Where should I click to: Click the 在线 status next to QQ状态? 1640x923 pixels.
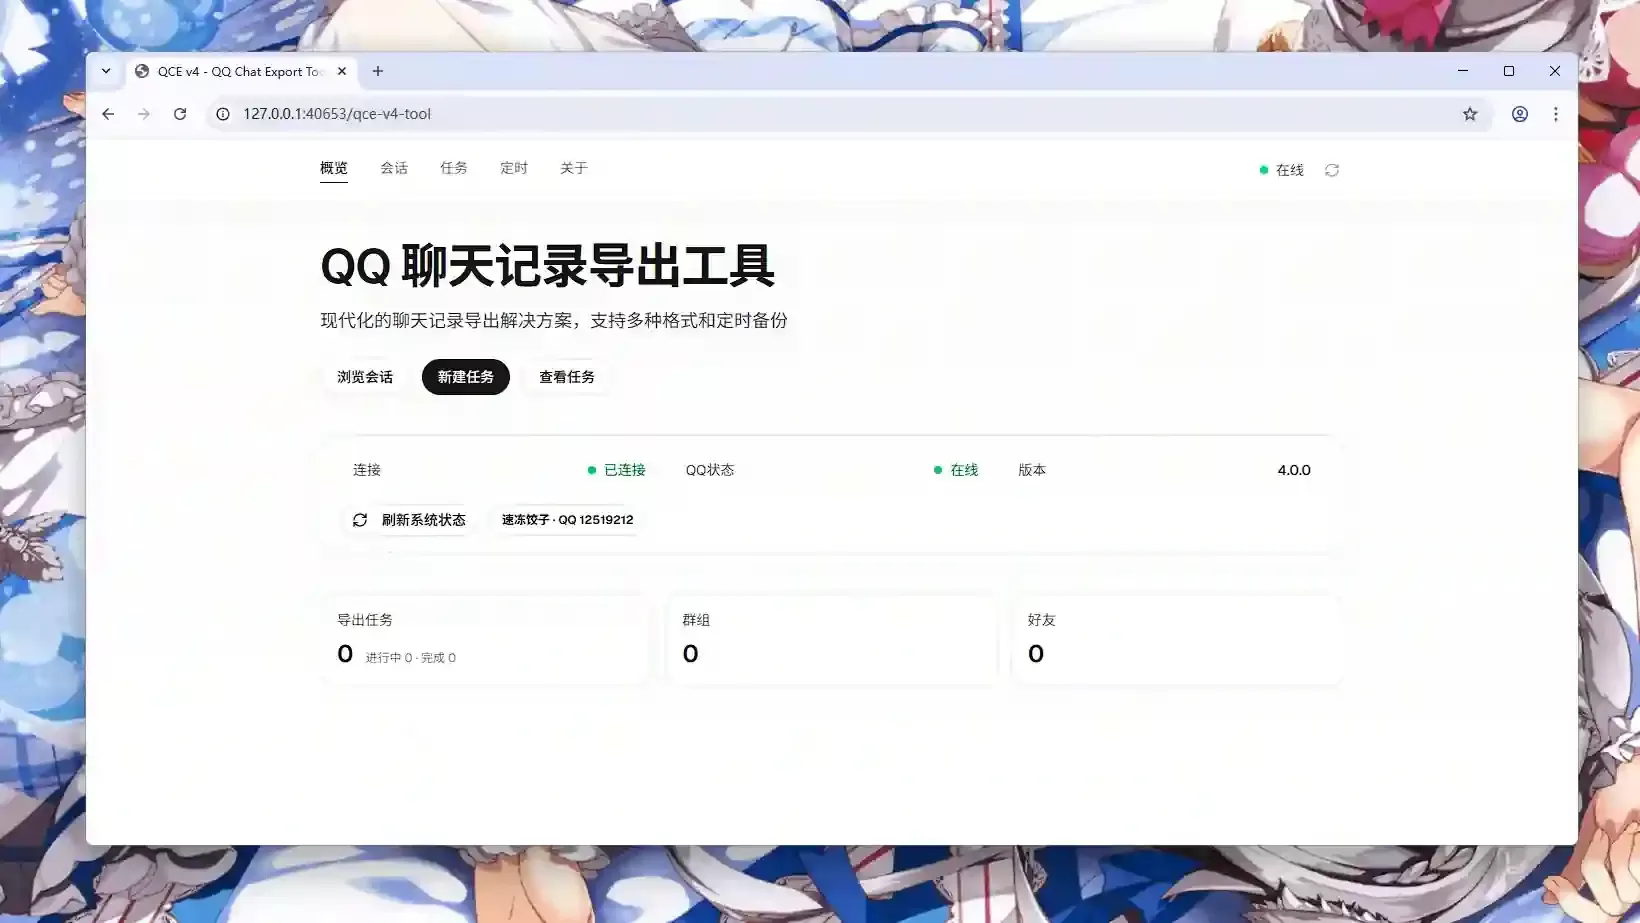coord(964,470)
